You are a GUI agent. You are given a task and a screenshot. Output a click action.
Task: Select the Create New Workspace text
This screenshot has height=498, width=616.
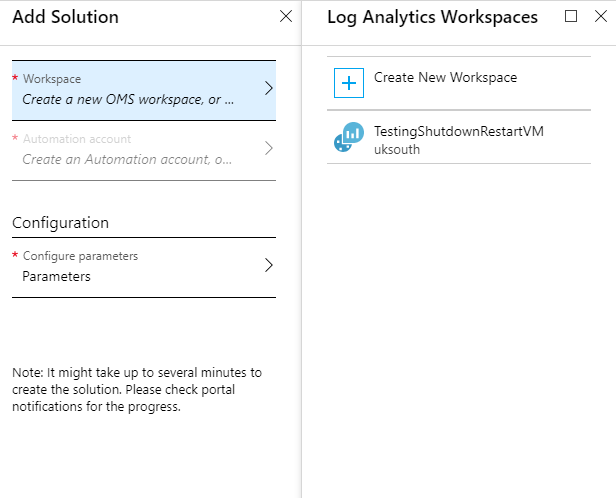click(x=445, y=77)
